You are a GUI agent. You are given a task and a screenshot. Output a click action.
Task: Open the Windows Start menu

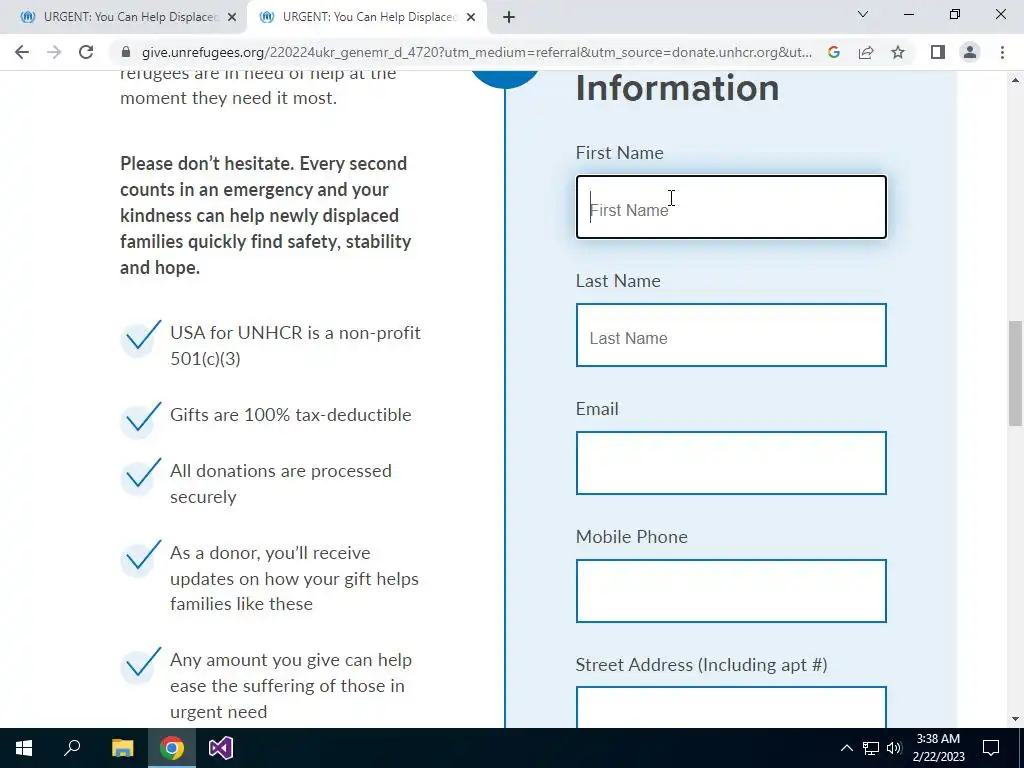(x=24, y=748)
